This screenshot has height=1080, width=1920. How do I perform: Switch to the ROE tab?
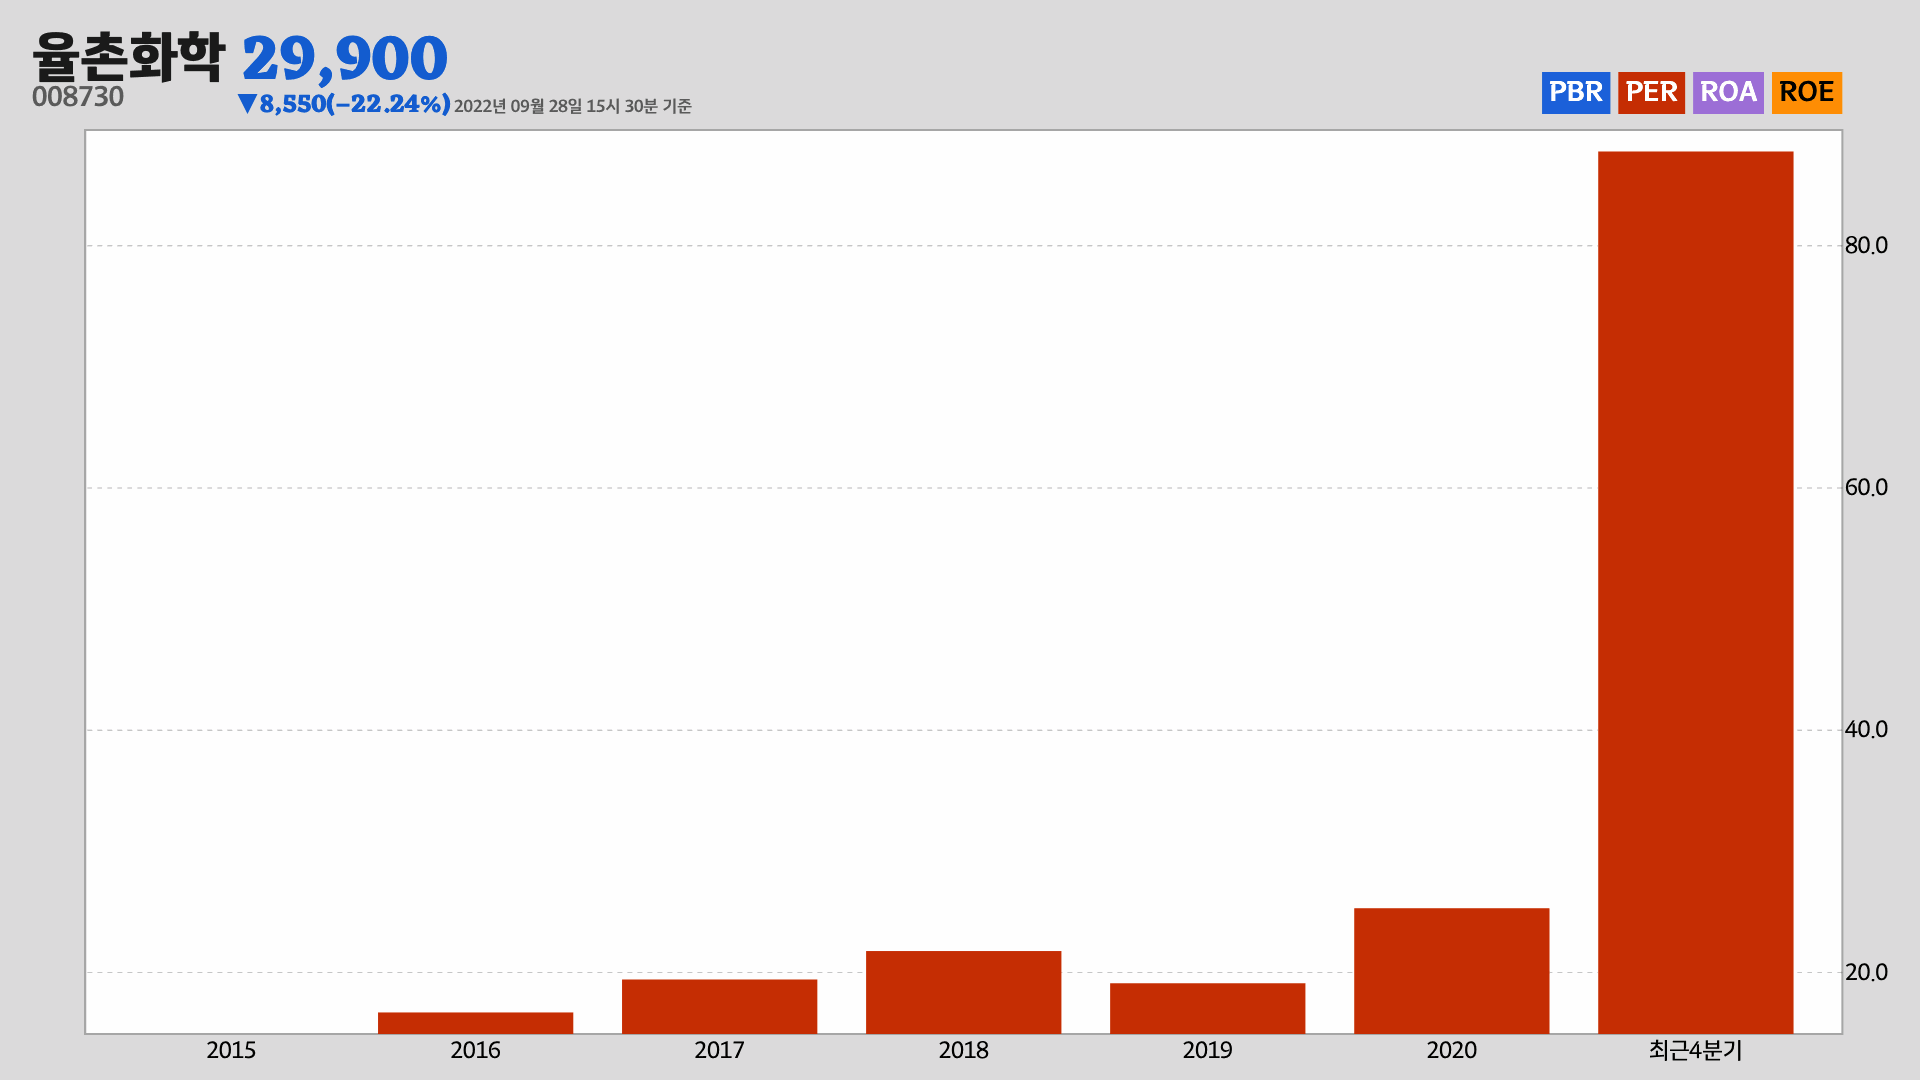coord(1807,93)
